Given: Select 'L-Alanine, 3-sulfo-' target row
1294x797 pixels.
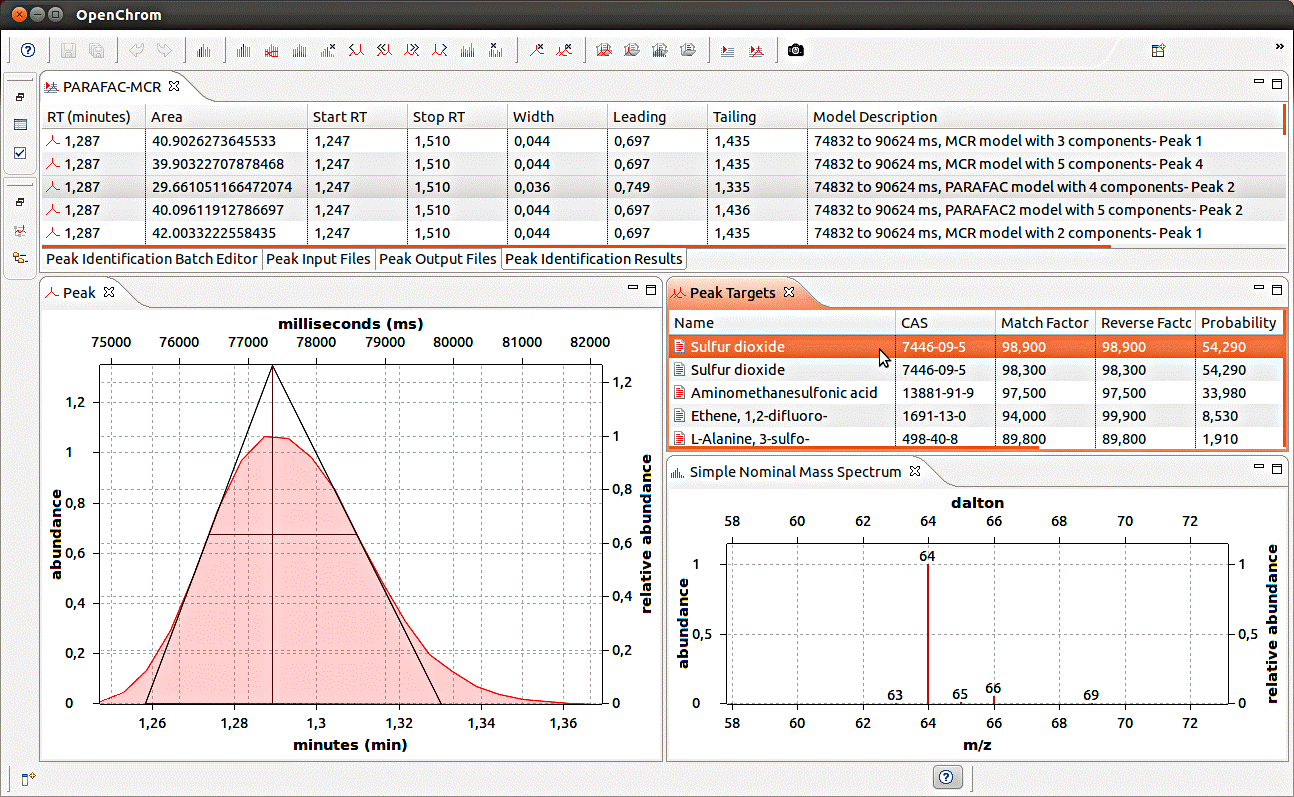Looking at the screenshot, I should pyautogui.click(x=975, y=438).
